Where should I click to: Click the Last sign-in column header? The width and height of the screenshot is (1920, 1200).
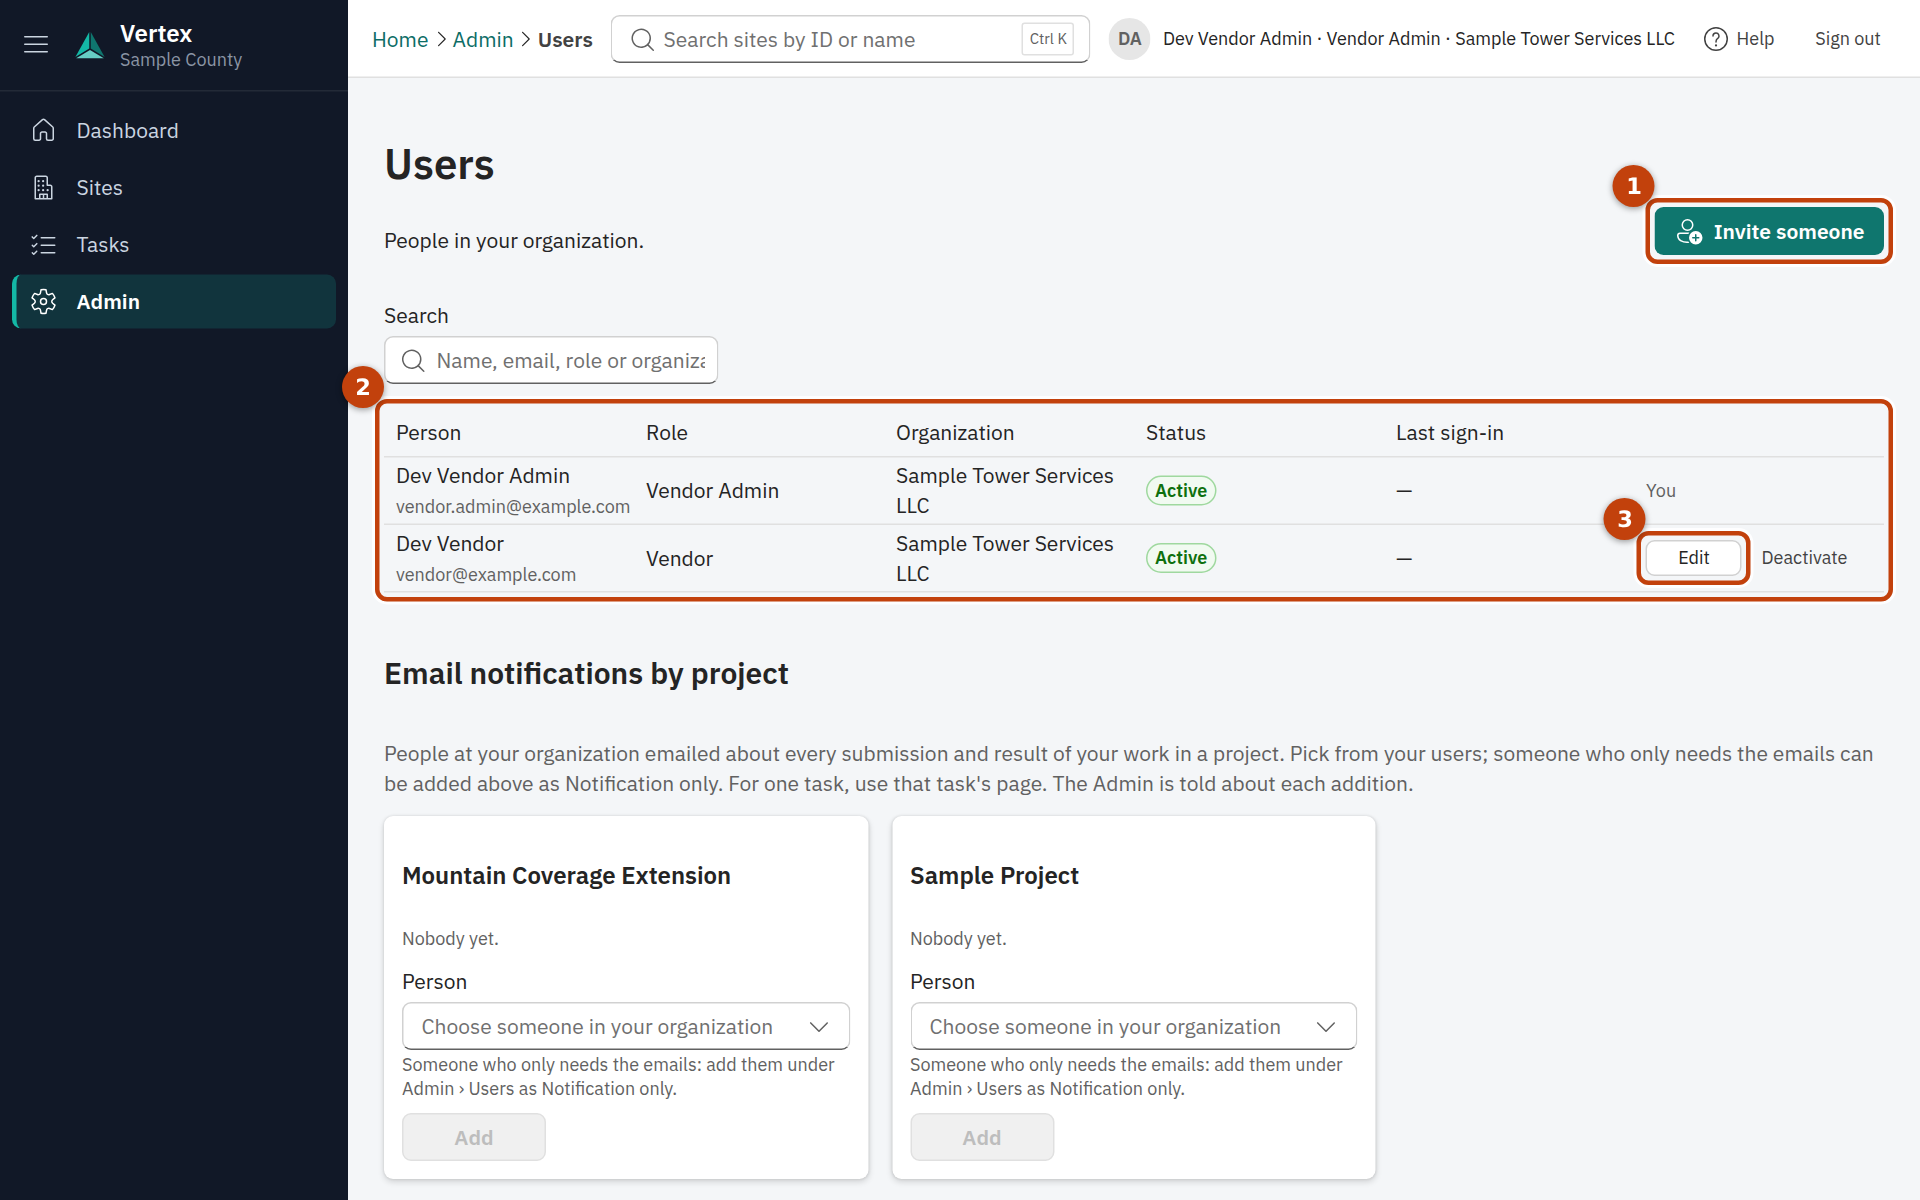click(x=1450, y=433)
